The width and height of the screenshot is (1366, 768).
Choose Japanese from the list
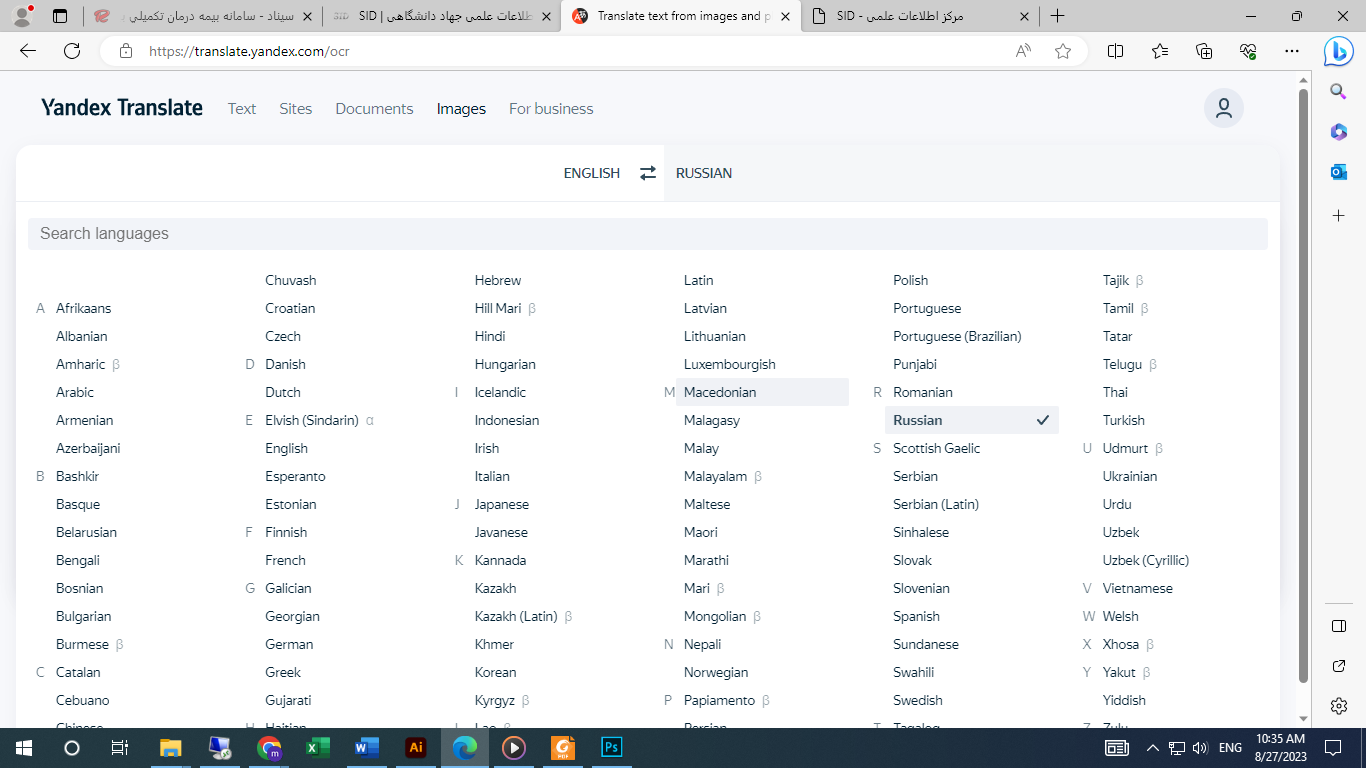click(502, 504)
